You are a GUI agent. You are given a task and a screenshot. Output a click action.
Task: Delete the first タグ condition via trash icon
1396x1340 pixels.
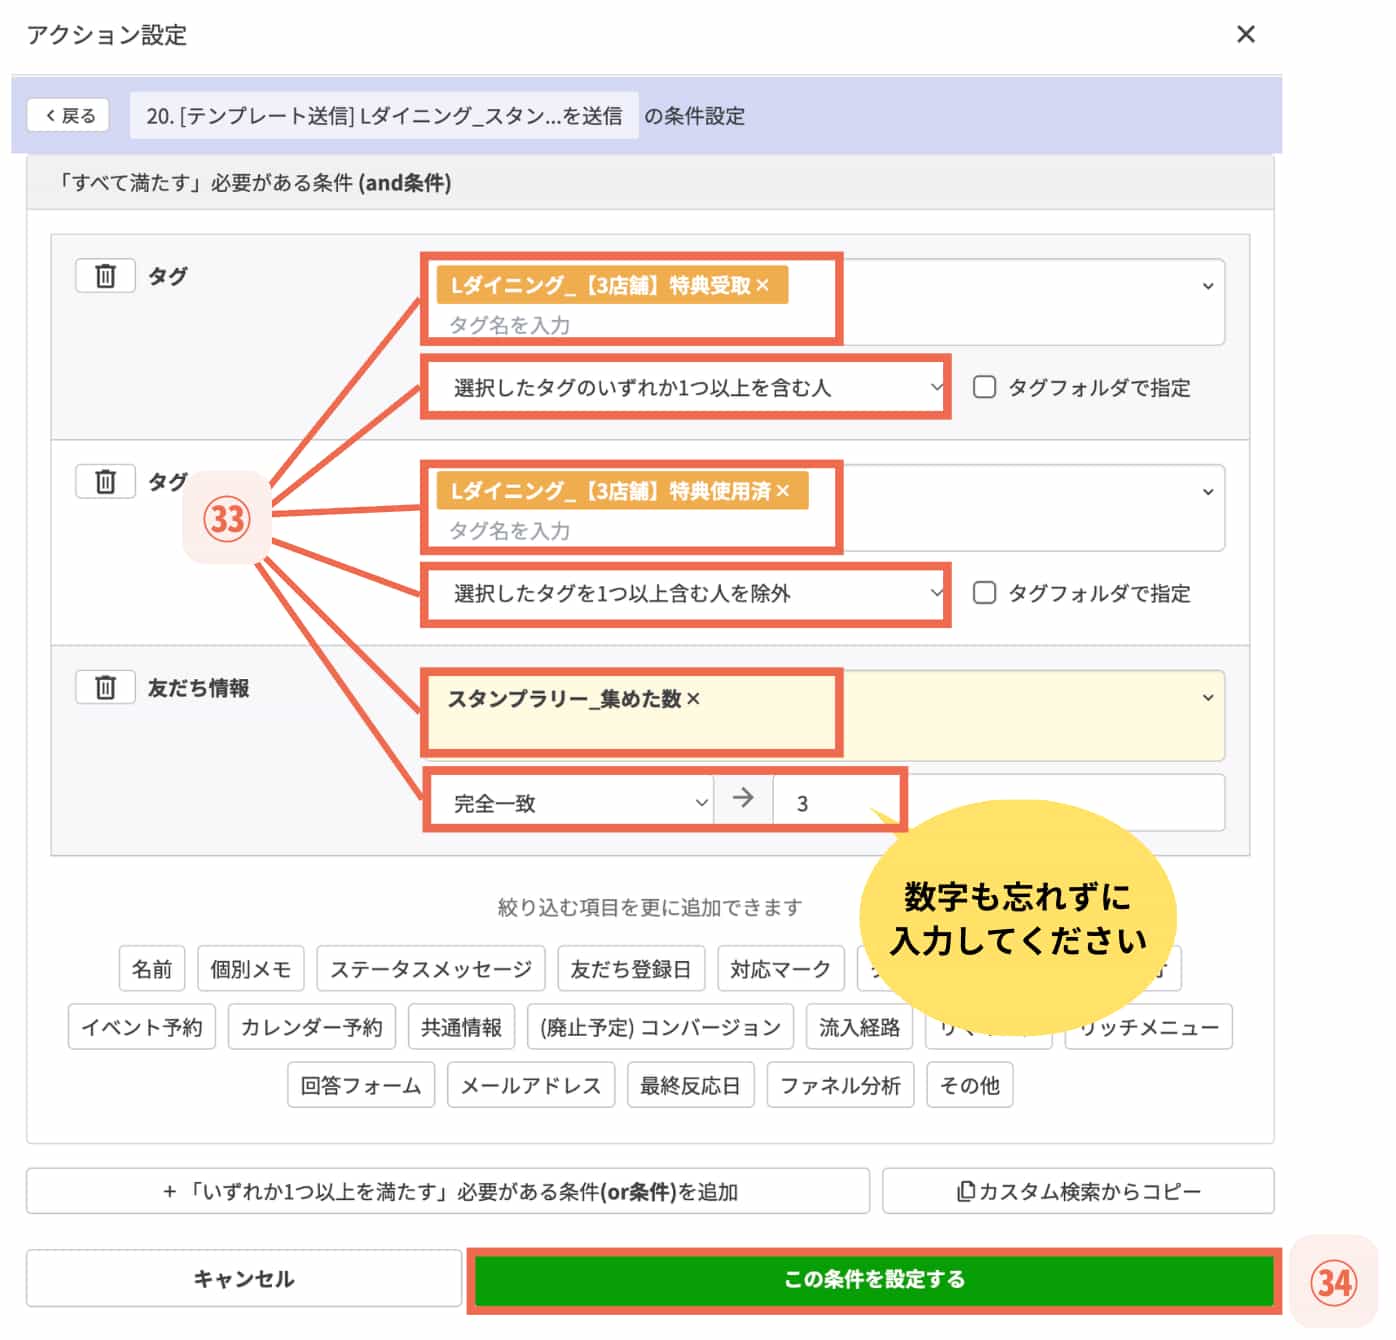104,275
